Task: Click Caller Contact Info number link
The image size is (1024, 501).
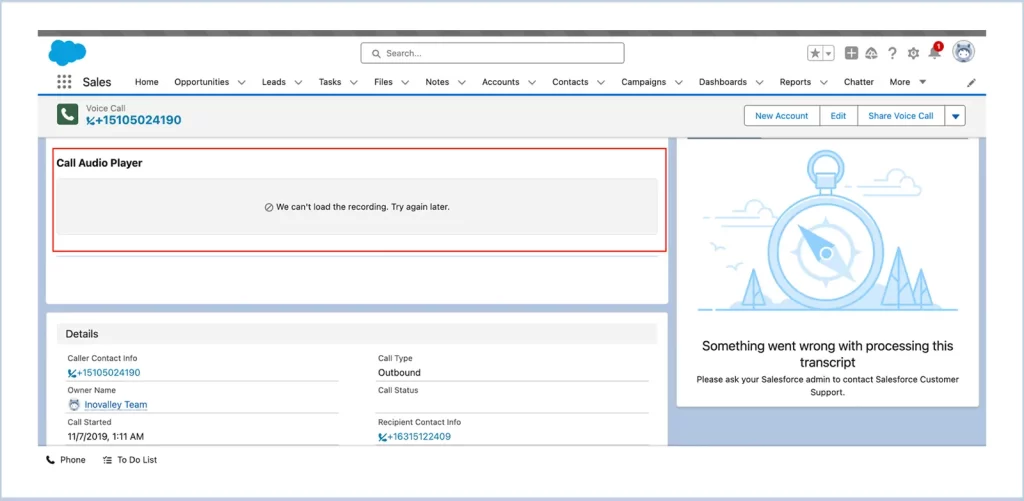Action: coord(104,373)
